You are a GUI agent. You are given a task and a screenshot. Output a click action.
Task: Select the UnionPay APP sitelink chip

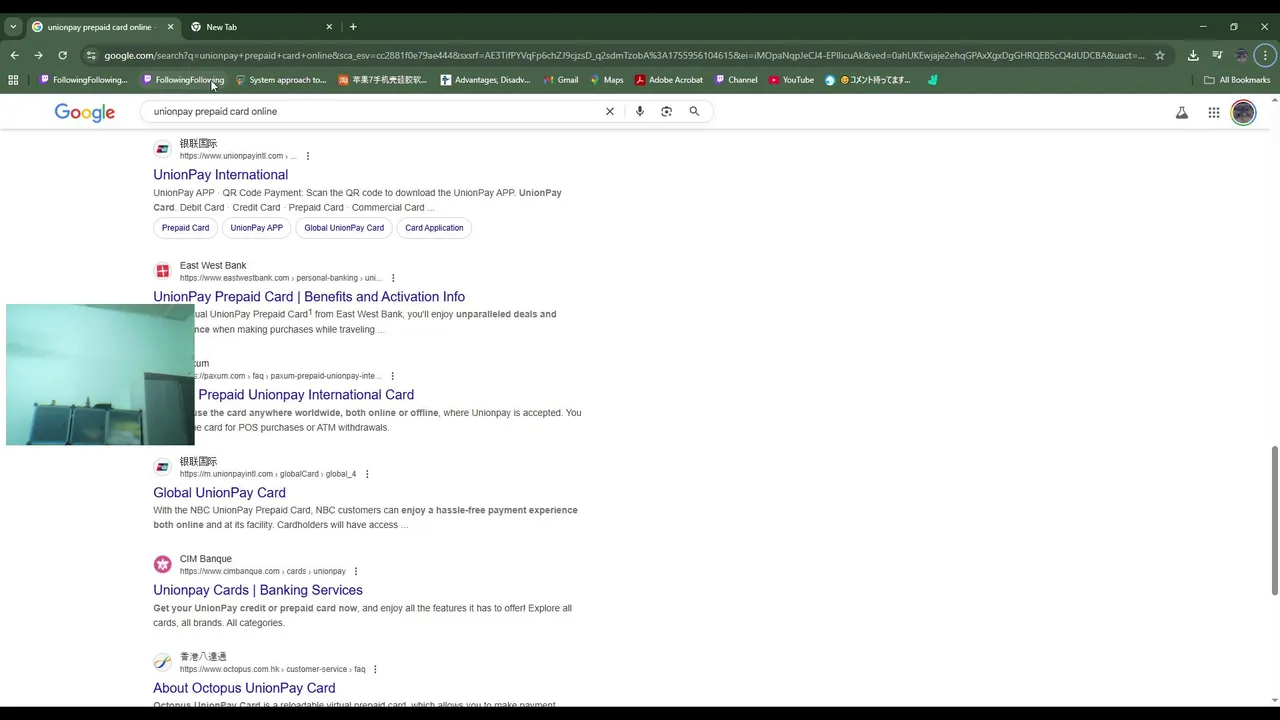click(x=257, y=228)
